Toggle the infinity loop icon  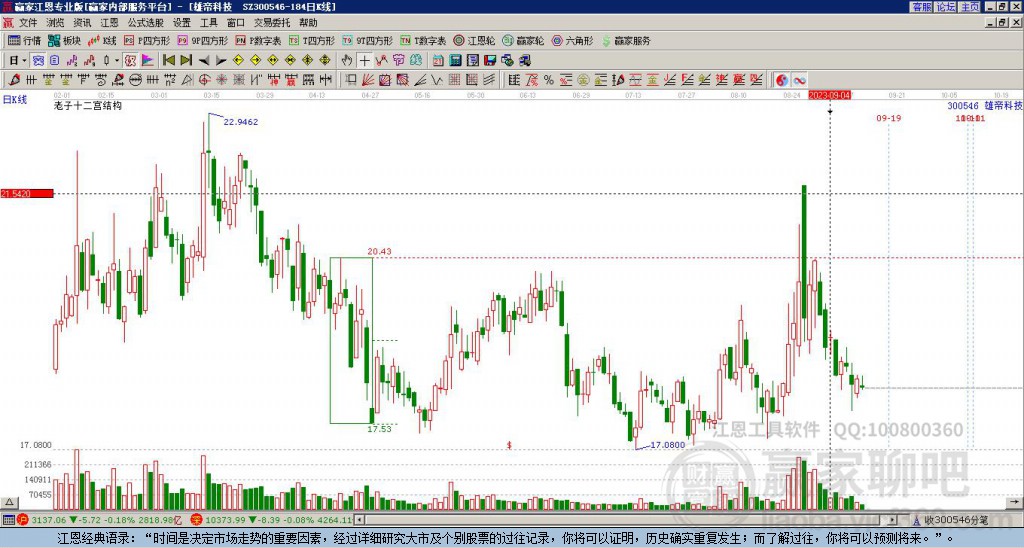799,80
